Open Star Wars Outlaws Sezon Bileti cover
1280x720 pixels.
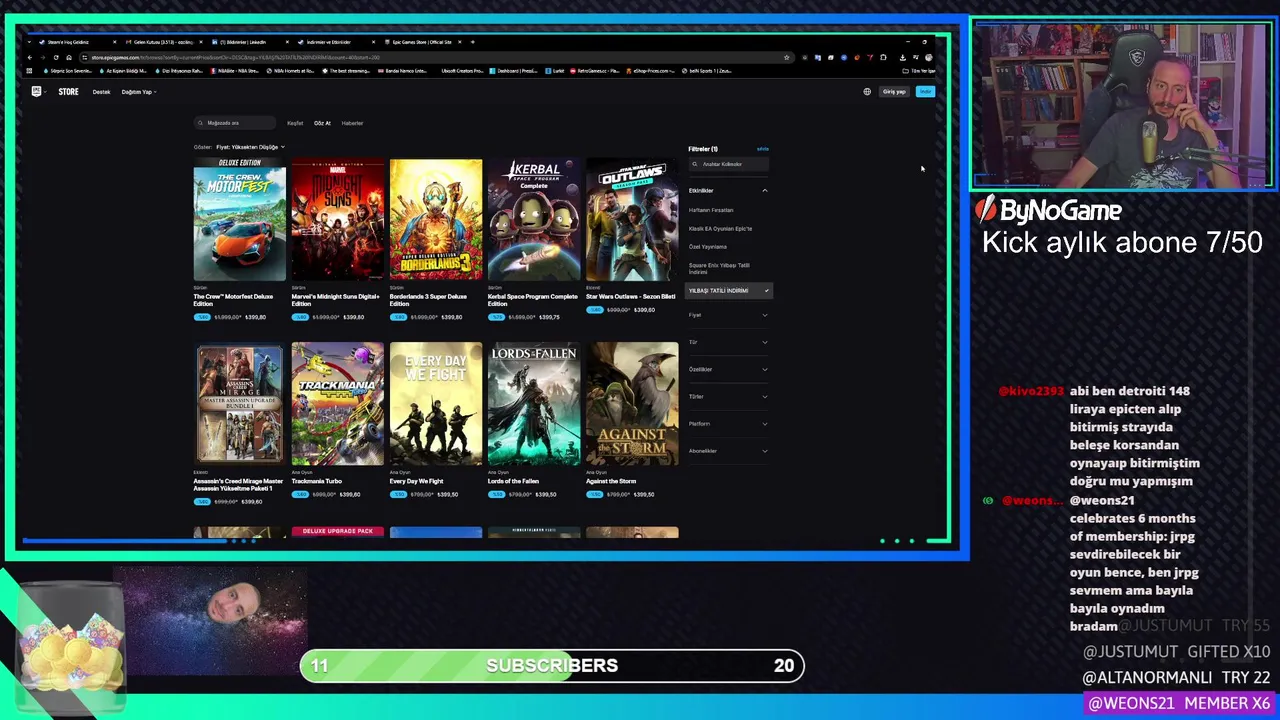[632, 220]
